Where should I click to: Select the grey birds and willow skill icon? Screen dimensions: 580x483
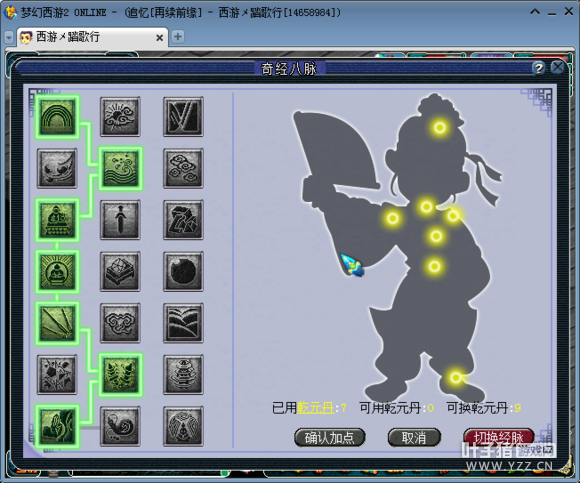coord(57,169)
